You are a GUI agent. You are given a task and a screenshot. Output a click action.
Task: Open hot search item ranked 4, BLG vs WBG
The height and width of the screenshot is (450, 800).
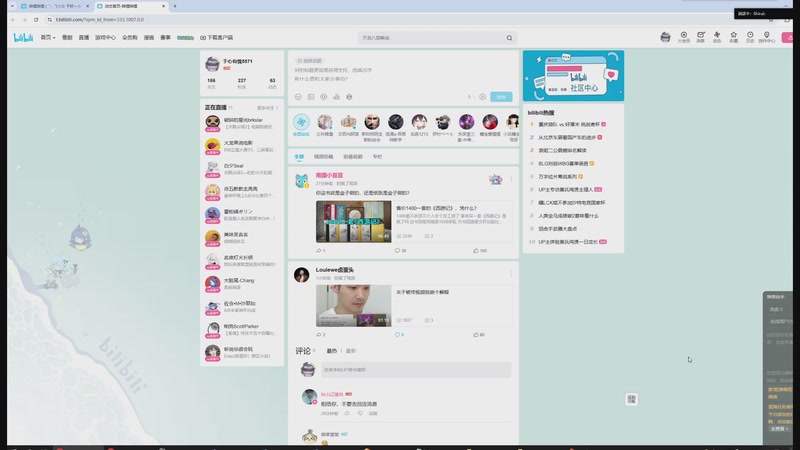coord(563,163)
